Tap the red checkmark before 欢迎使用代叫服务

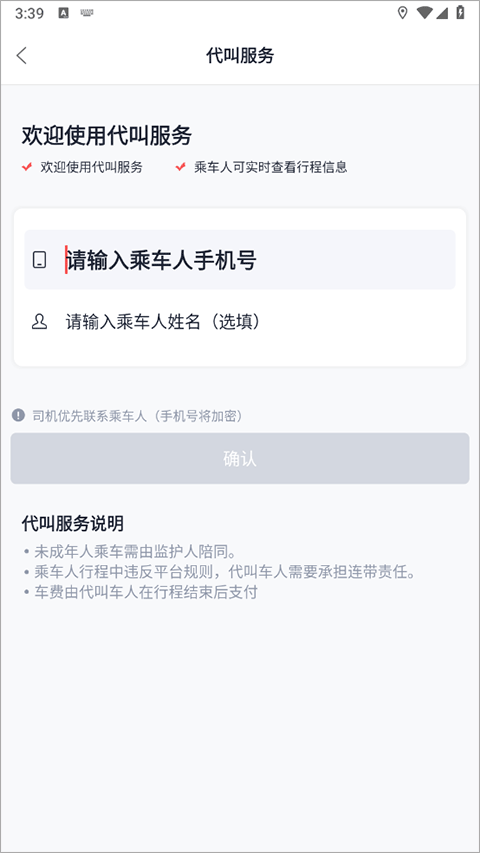coord(27,167)
